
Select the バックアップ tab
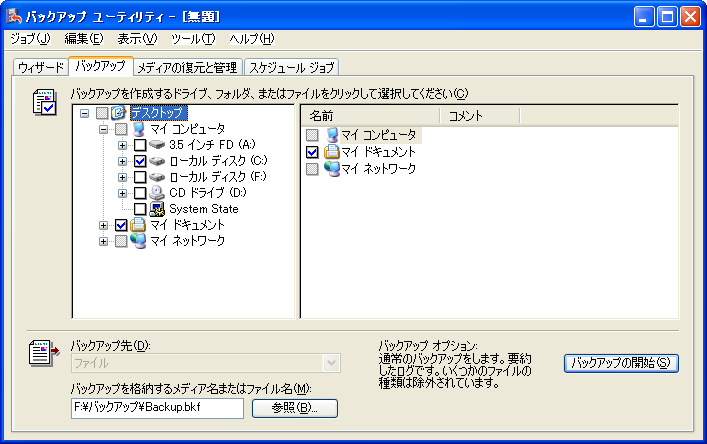(x=101, y=66)
